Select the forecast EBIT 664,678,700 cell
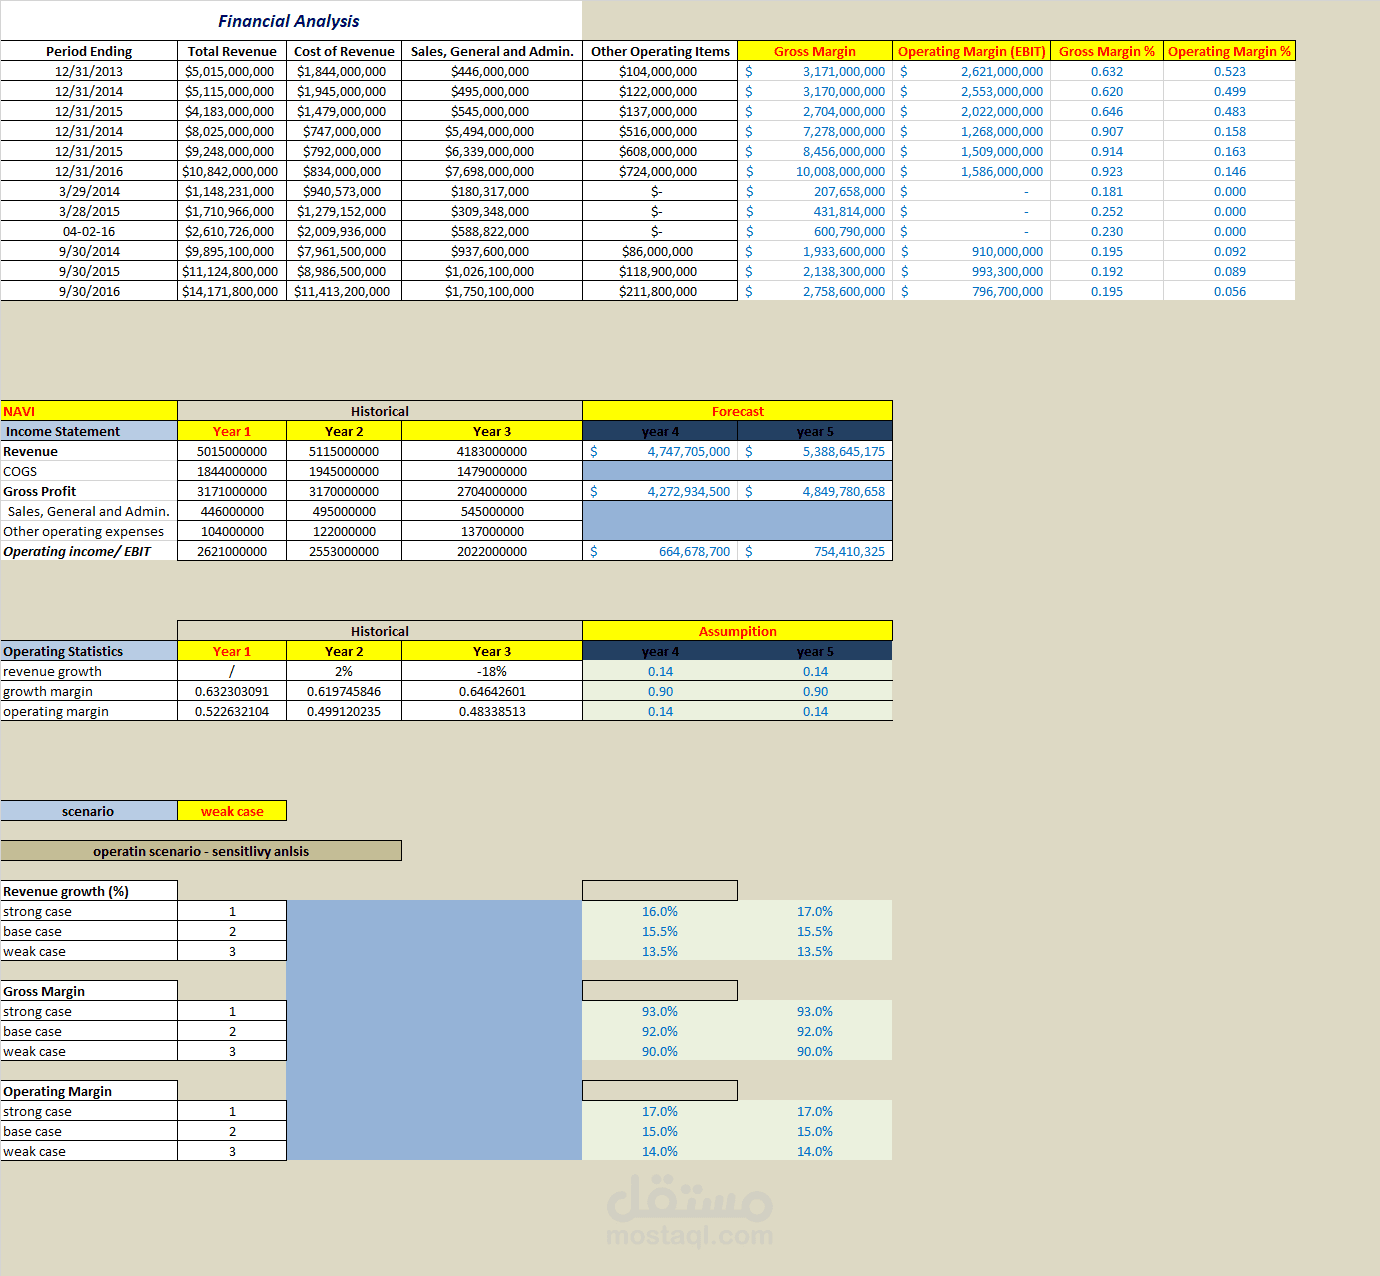Viewport: 1380px width, 1276px height. coord(660,551)
